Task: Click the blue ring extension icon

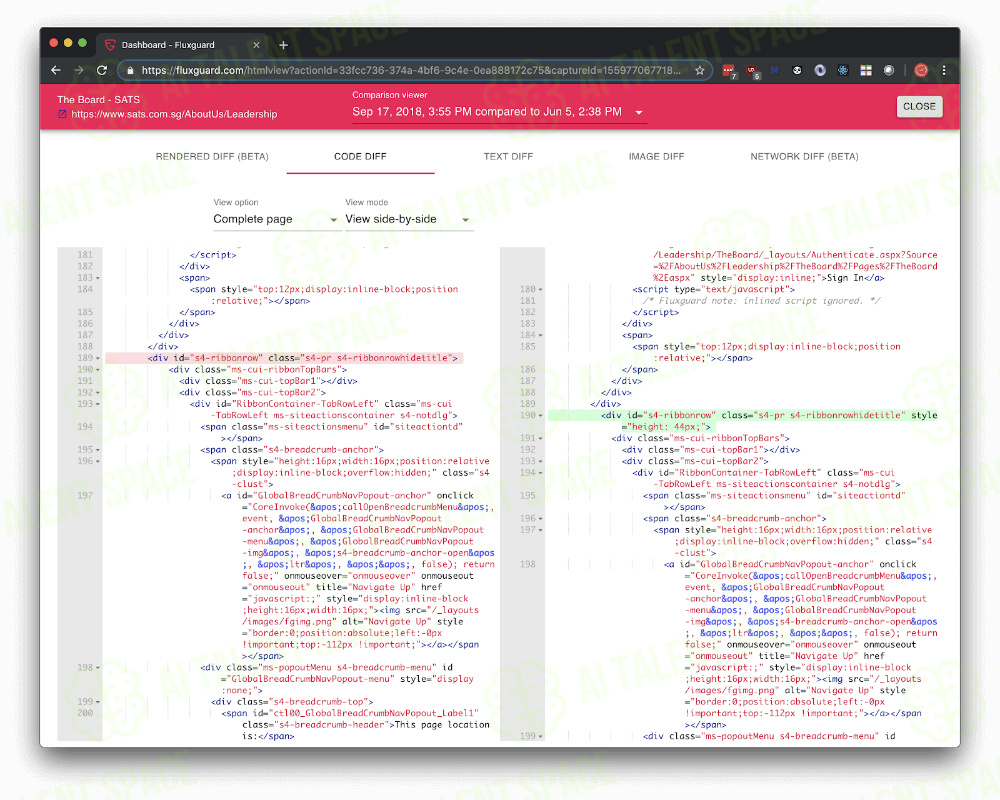Action: pos(820,71)
